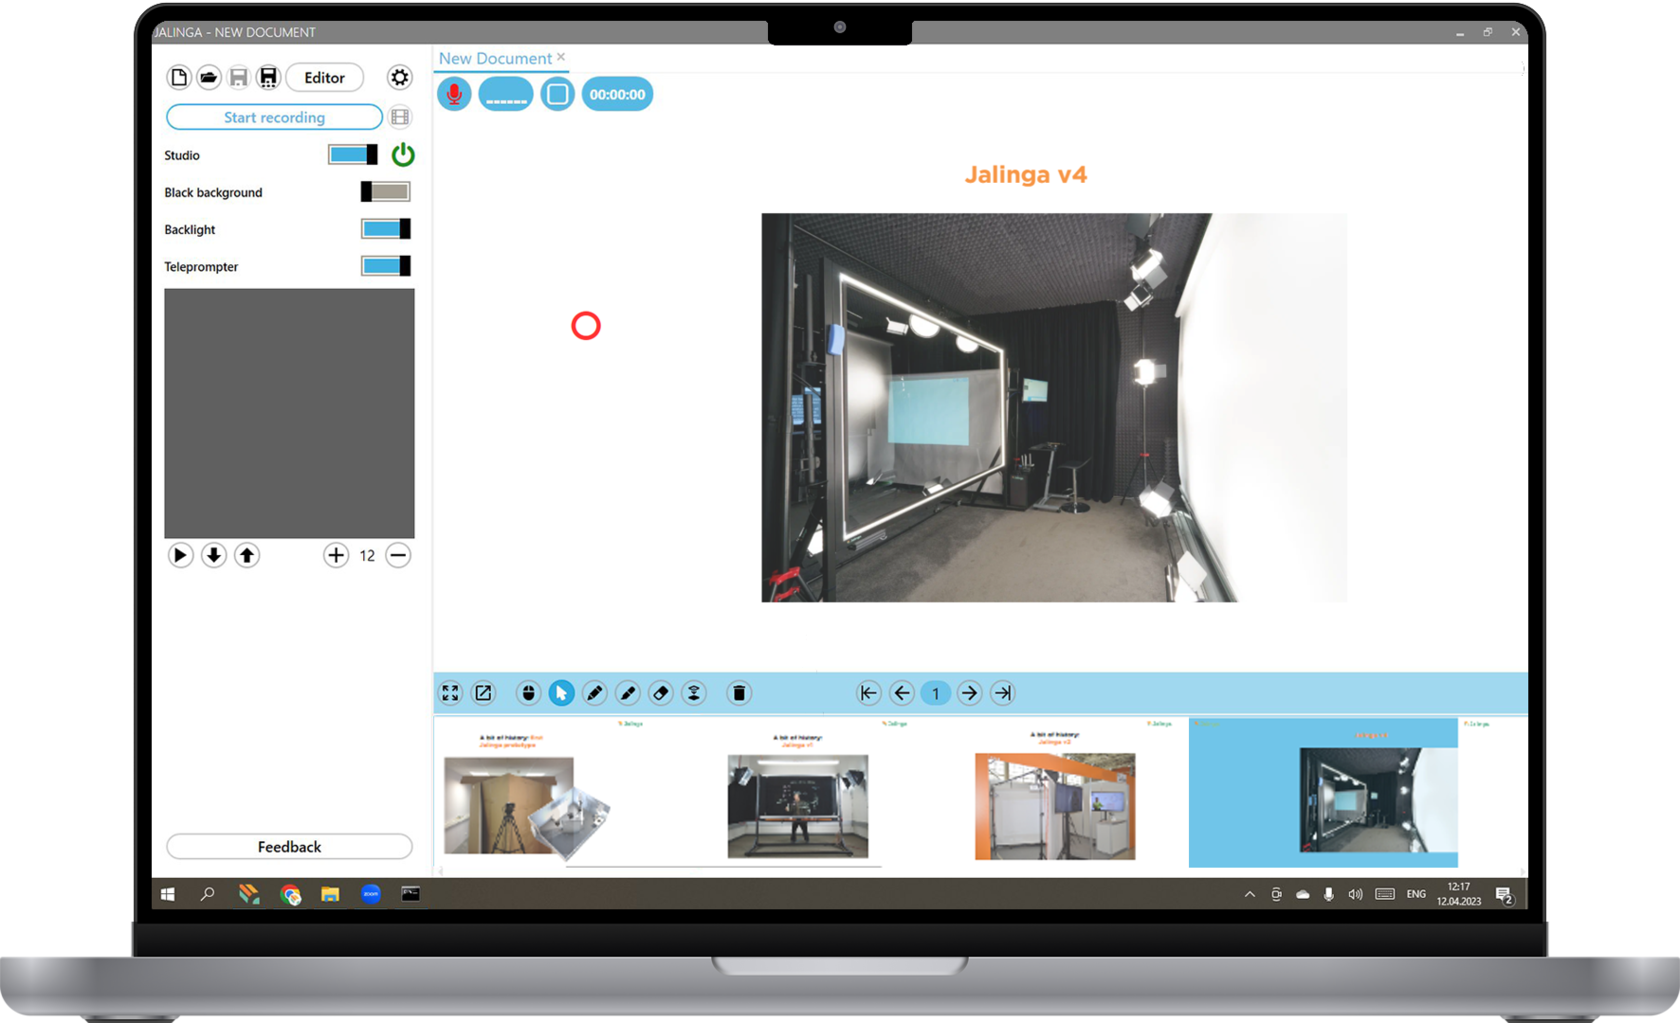Select the highlighted Jalinga v4 slide thumbnail
The image size is (1680, 1023).
coord(1323,792)
